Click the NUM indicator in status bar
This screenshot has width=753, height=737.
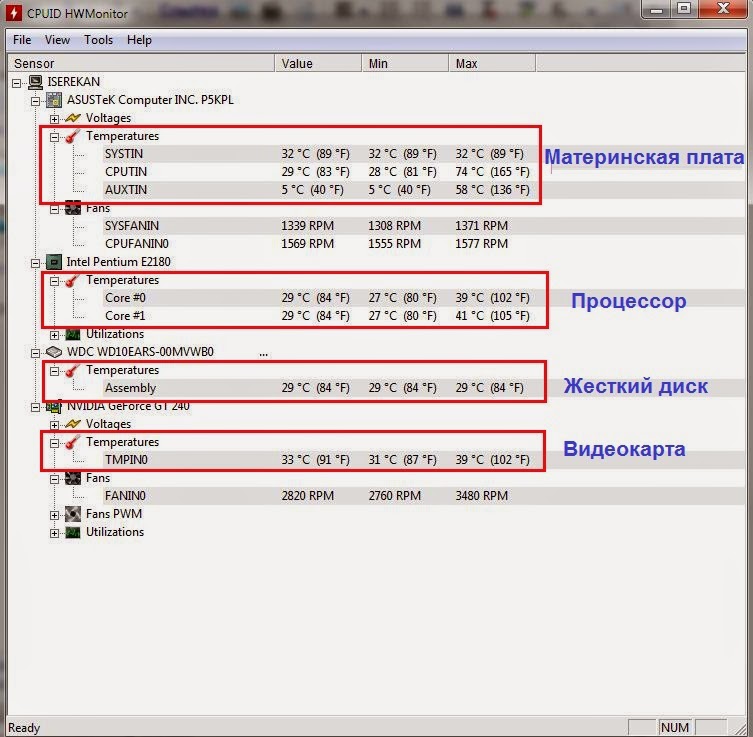pos(675,727)
